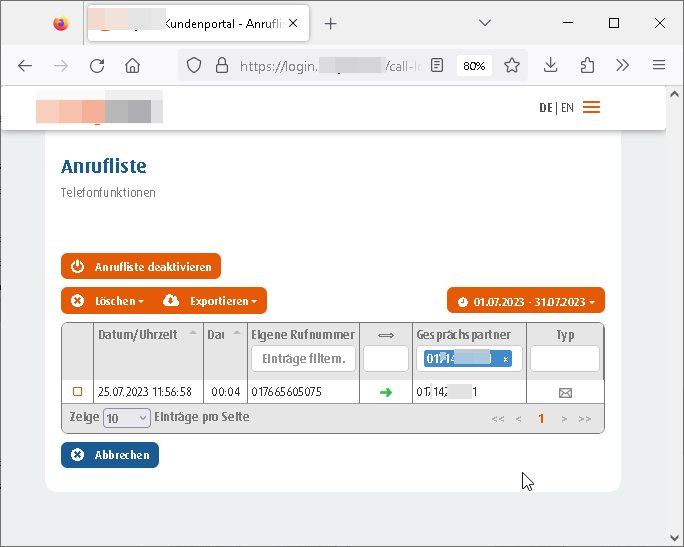Switch language to DE
The height and width of the screenshot is (547, 684).
tap(545, 108)
